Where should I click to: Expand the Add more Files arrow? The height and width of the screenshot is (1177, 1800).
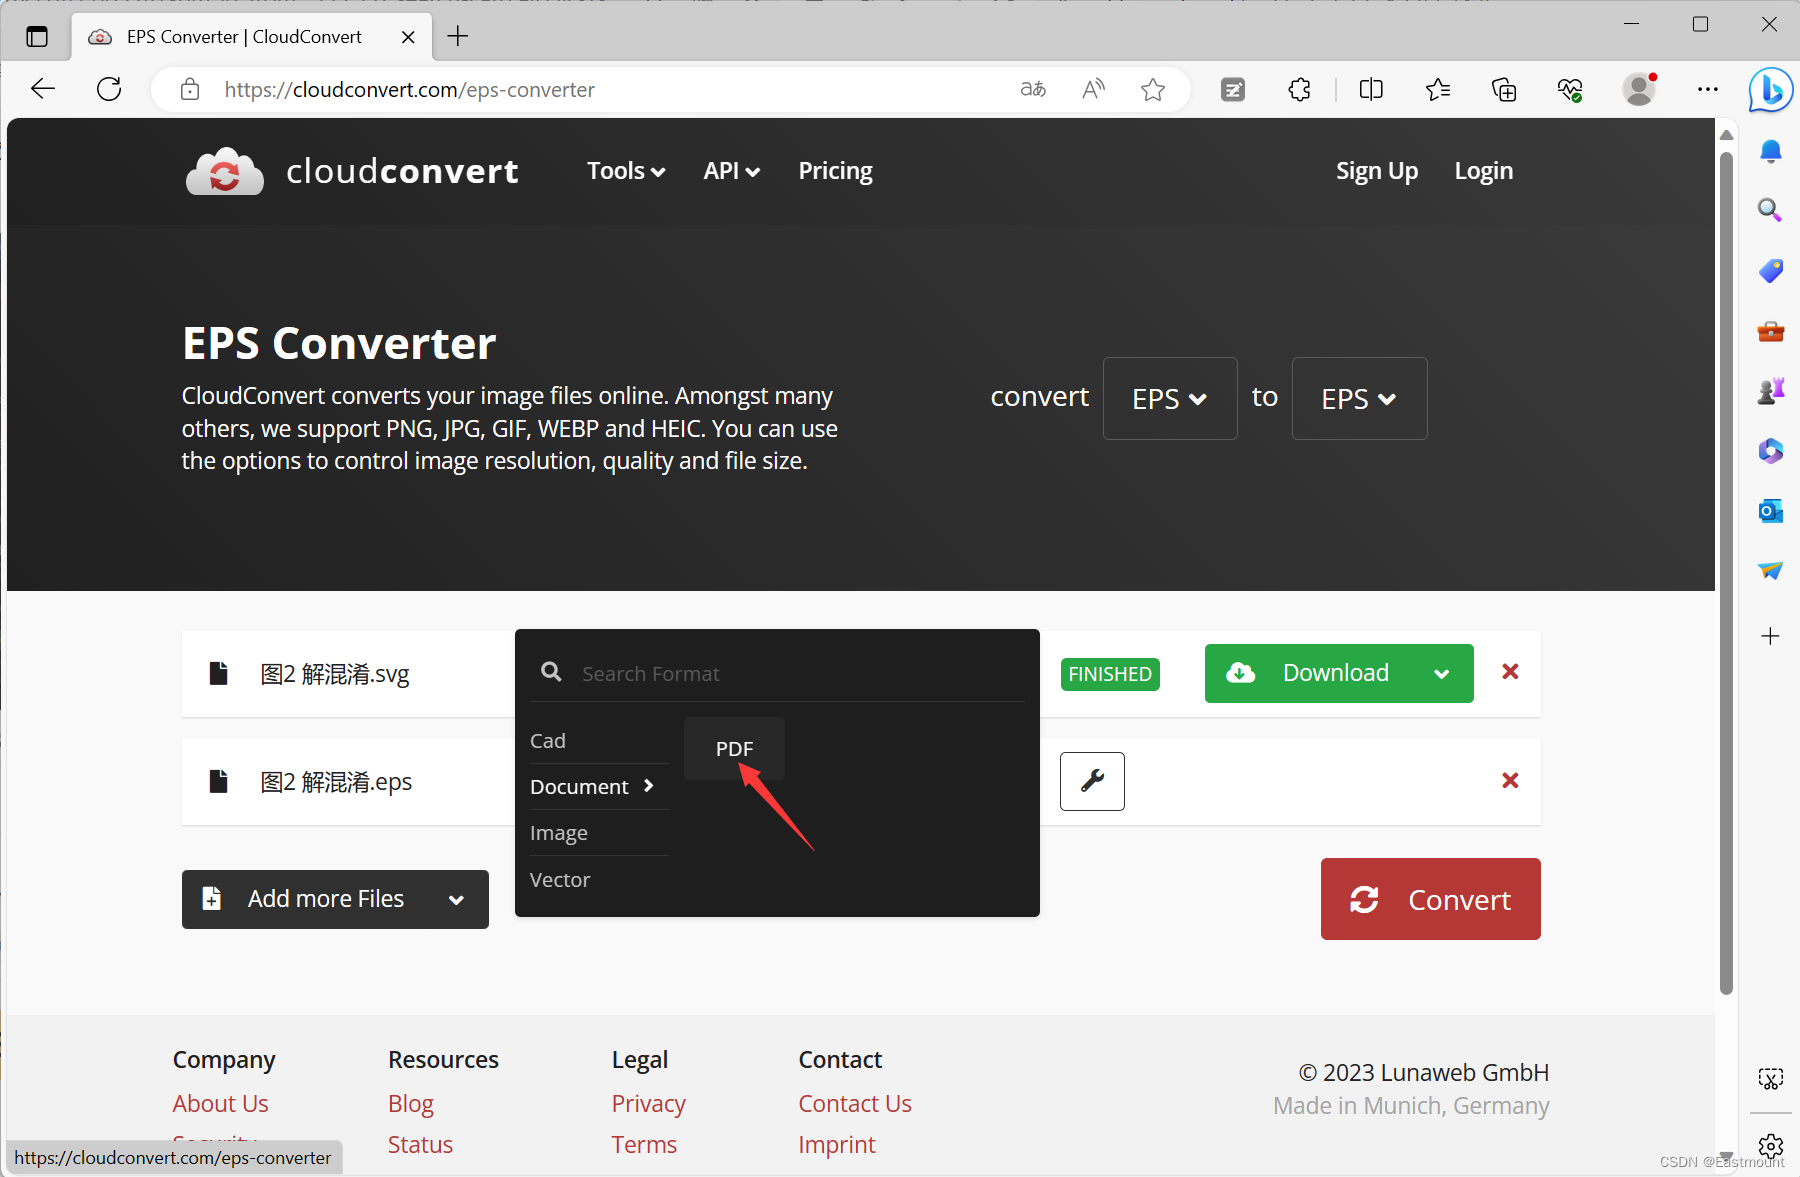(457, 900)
